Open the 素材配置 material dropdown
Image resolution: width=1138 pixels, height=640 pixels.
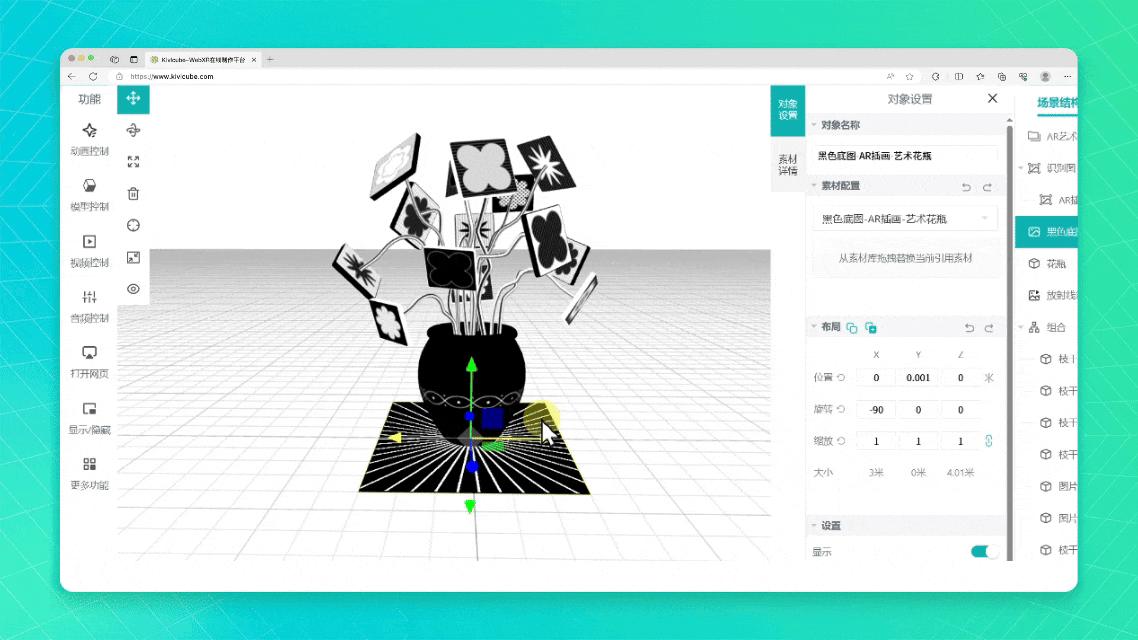(905, 219)
